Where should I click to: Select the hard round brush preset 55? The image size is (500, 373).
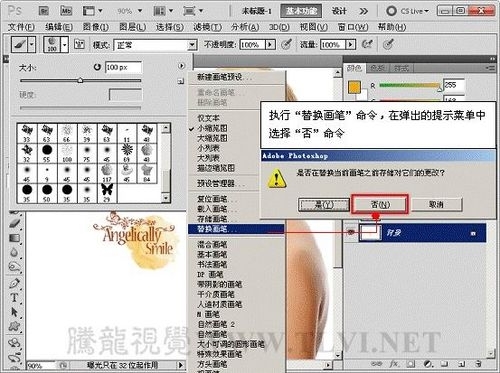click(47, 153)
